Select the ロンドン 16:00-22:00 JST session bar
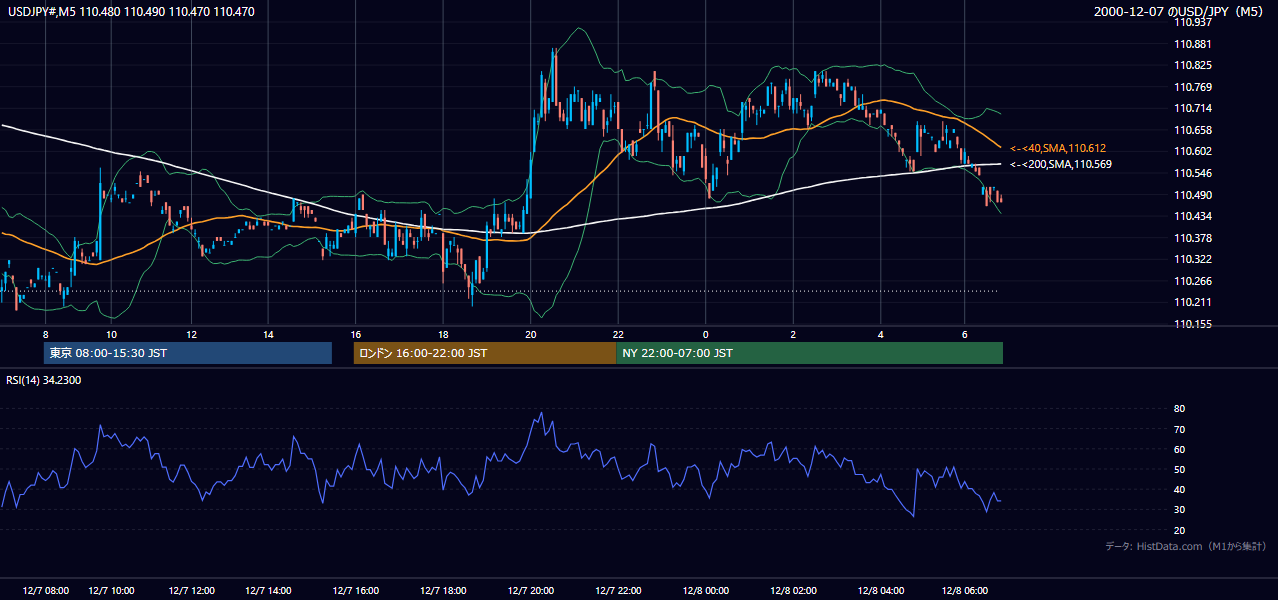The image size is (1278, 600). click(485, 353)
